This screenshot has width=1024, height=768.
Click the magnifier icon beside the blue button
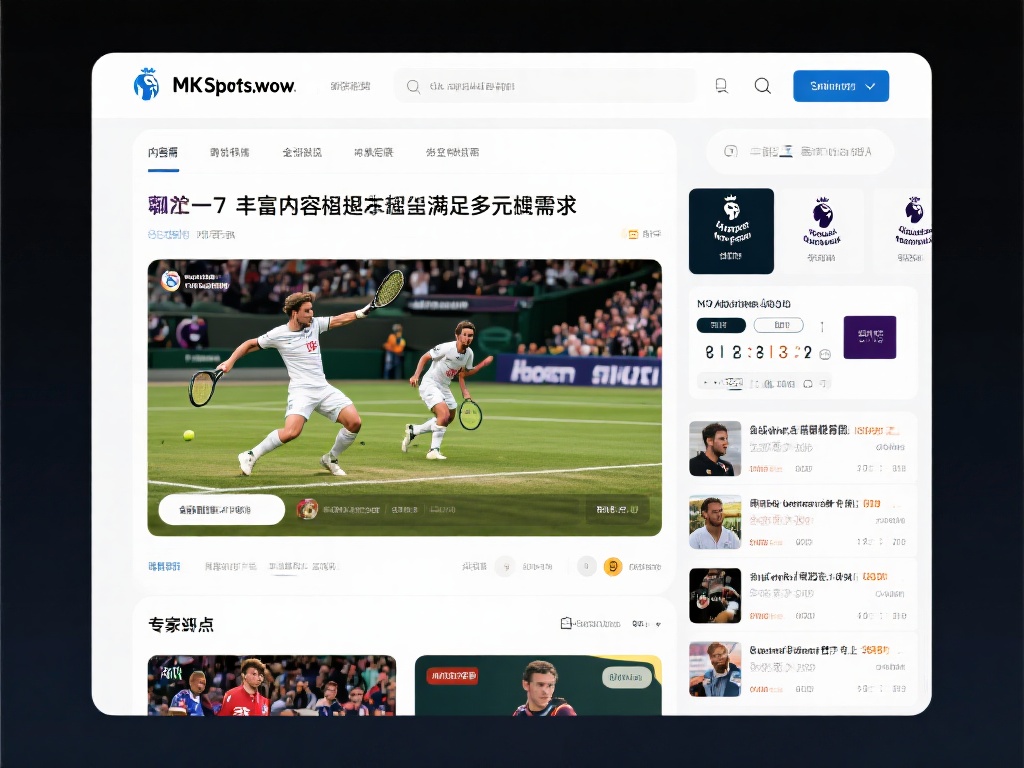click(762, 86)
